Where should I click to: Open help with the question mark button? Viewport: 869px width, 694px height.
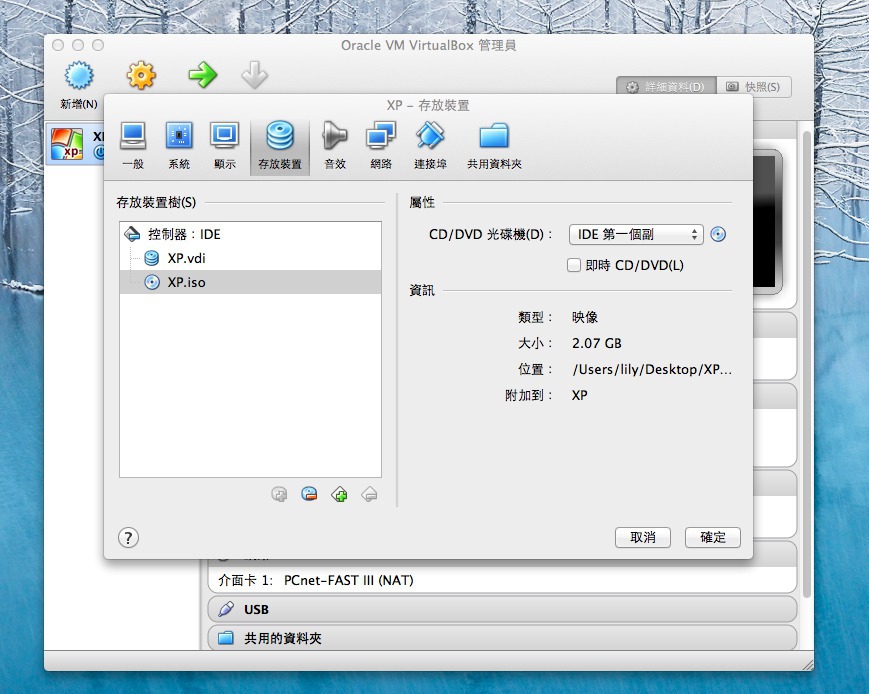129,537
